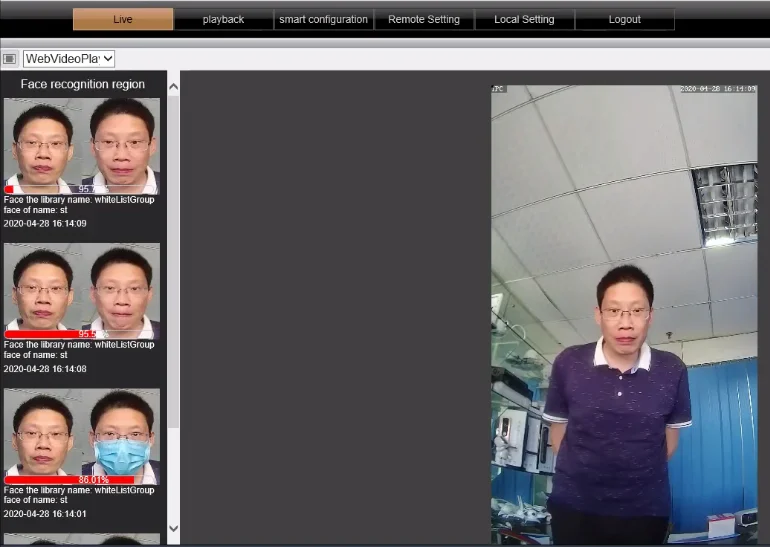Click whiteListGroup label of 16:14:09 record

(124, 200)
